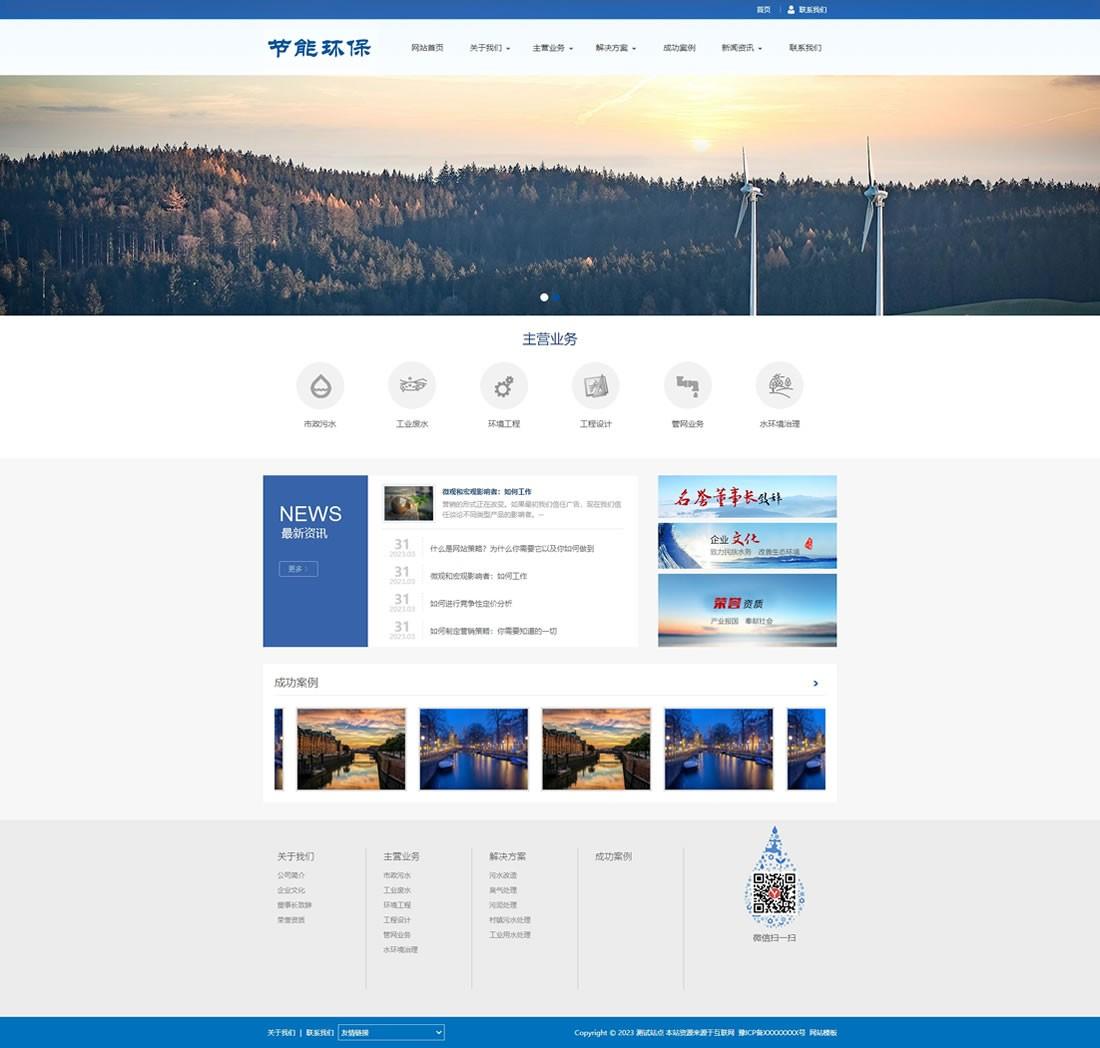1100x1048 pixels.
Task: Click the 市政污水 water drop icon
Action: coord(320,386)
